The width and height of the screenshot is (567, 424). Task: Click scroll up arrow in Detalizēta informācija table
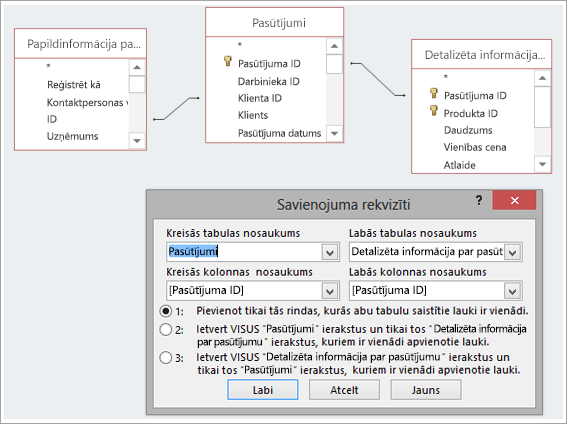pos(542,78)
